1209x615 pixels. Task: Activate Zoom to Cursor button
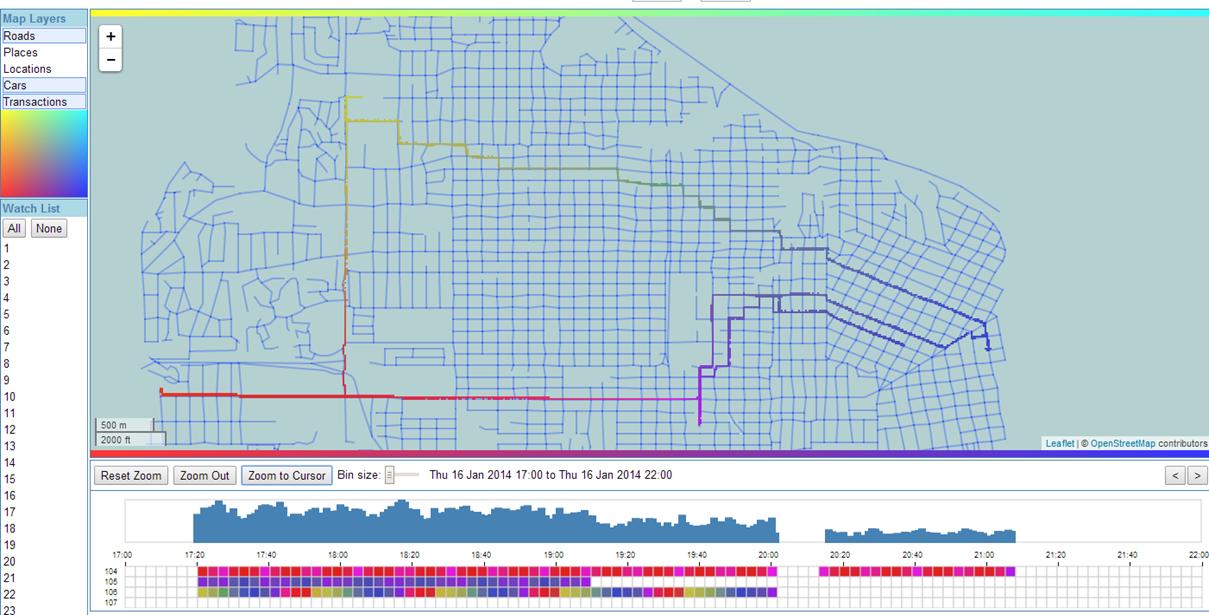tap(287, 476)
